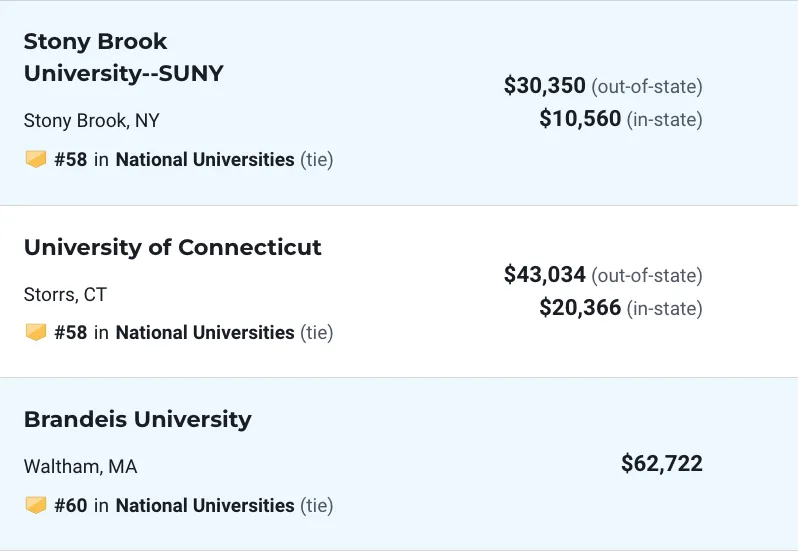Select Stony Brook's National Universities ranking link
The image size is (798, 556).
click(x=205, y=159)
